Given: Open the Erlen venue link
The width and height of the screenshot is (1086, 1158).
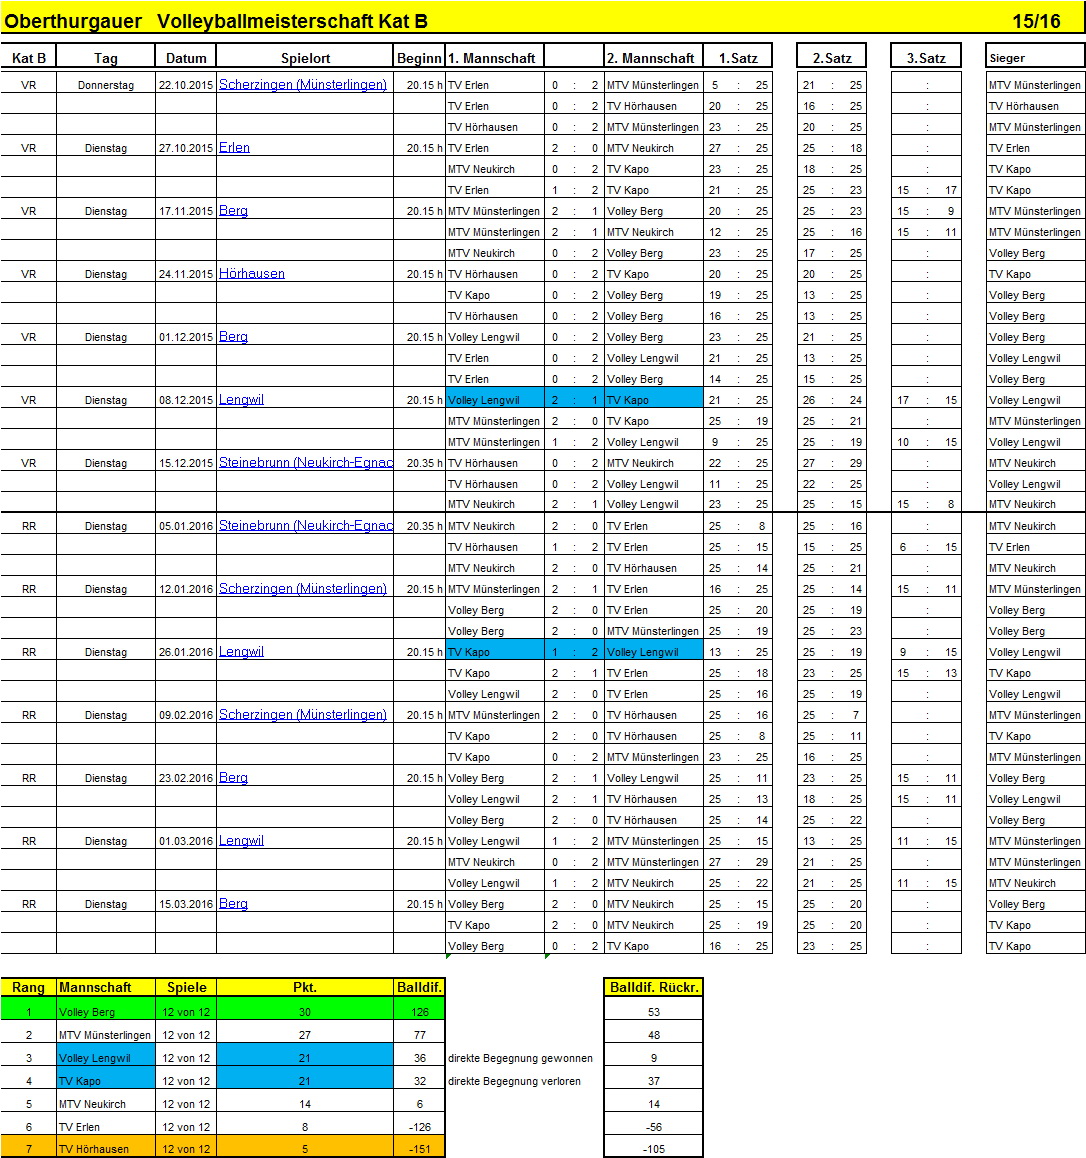Looking at the screenshot, I should coord(234,148).
